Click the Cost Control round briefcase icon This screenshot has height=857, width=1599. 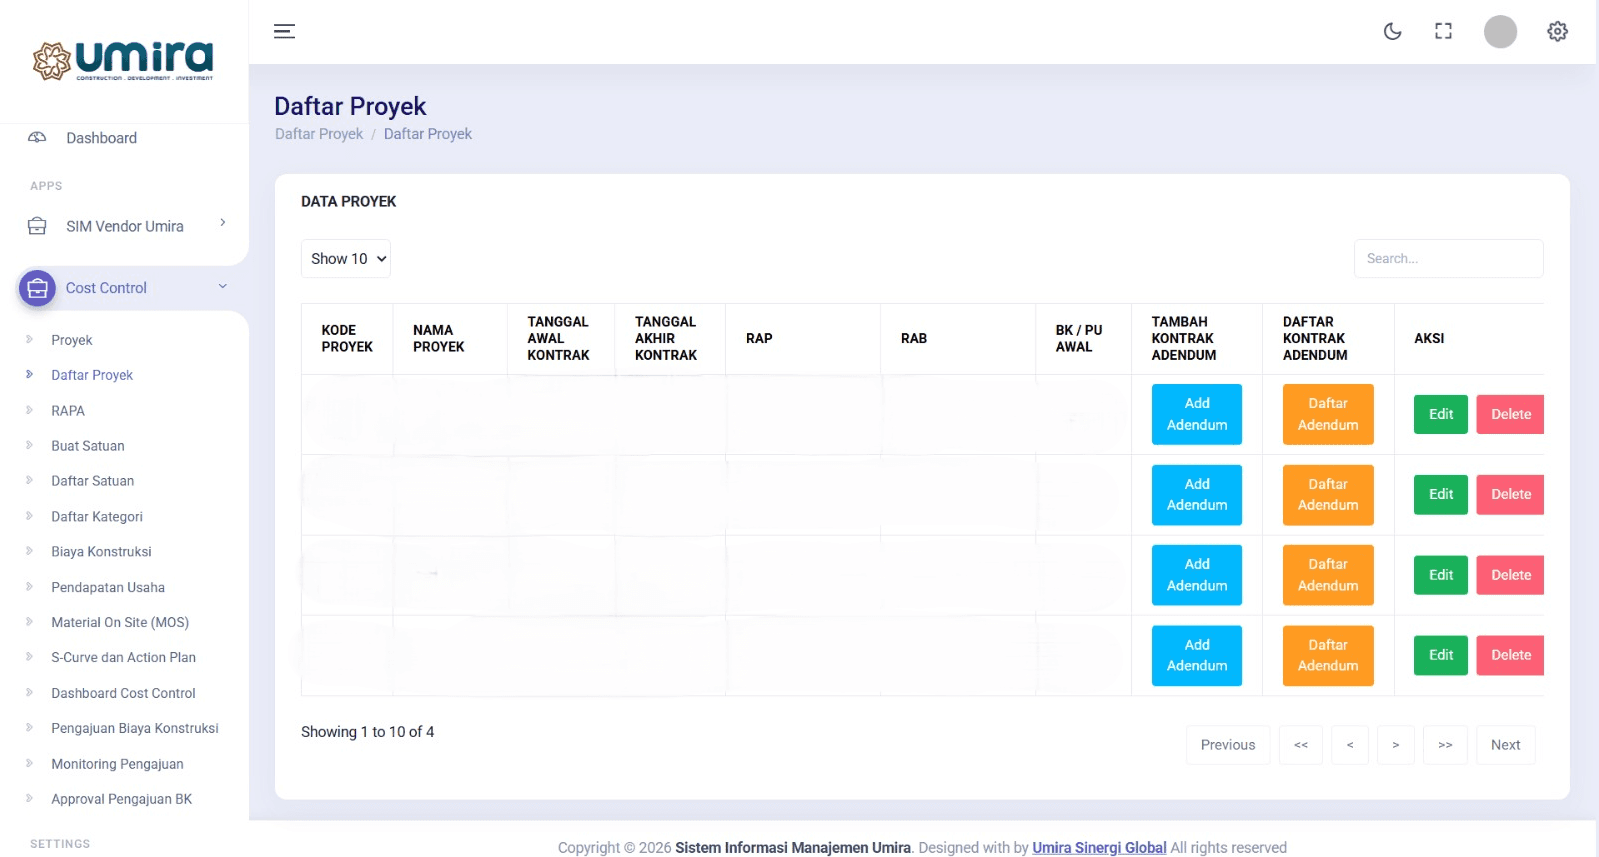pyautogui.click(x=37, y=288)
